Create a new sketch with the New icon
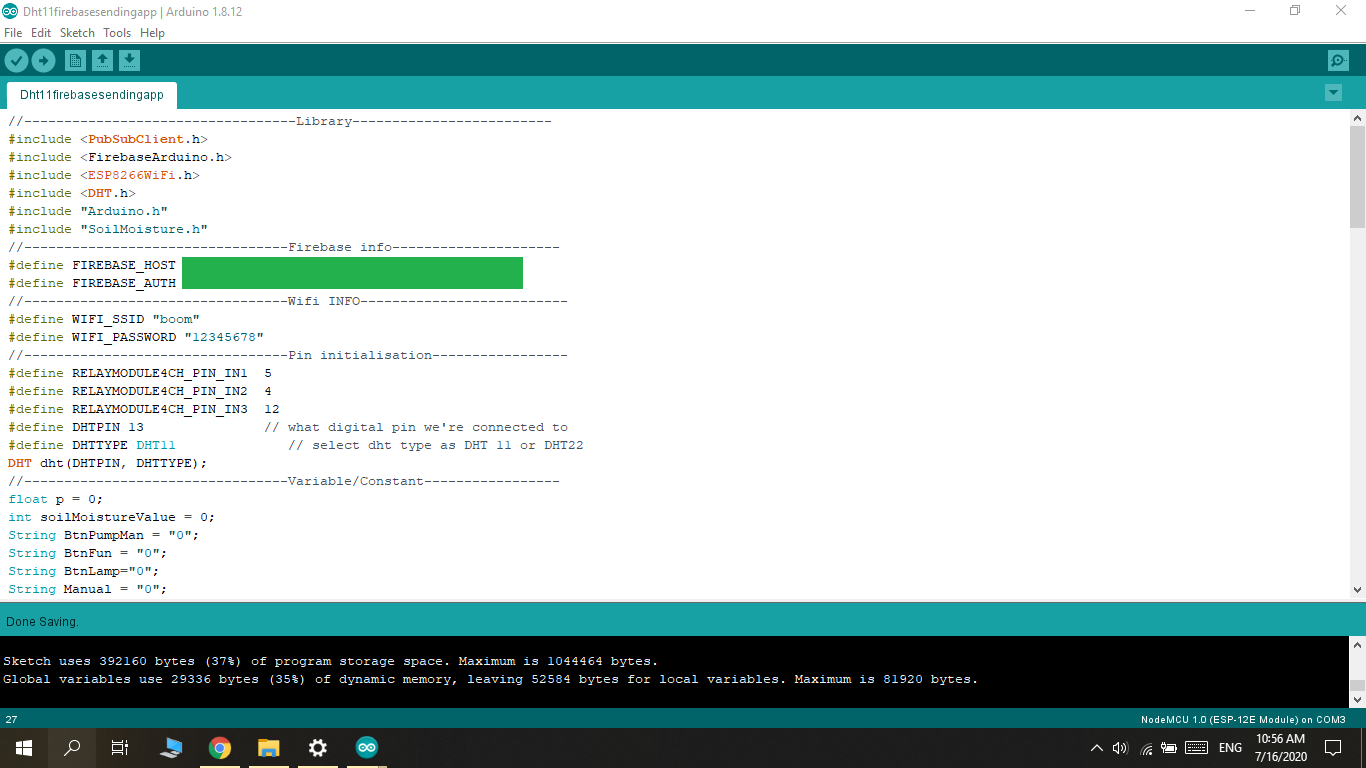The height and width of the screenshot is (768, 1366). pos(75,60)
